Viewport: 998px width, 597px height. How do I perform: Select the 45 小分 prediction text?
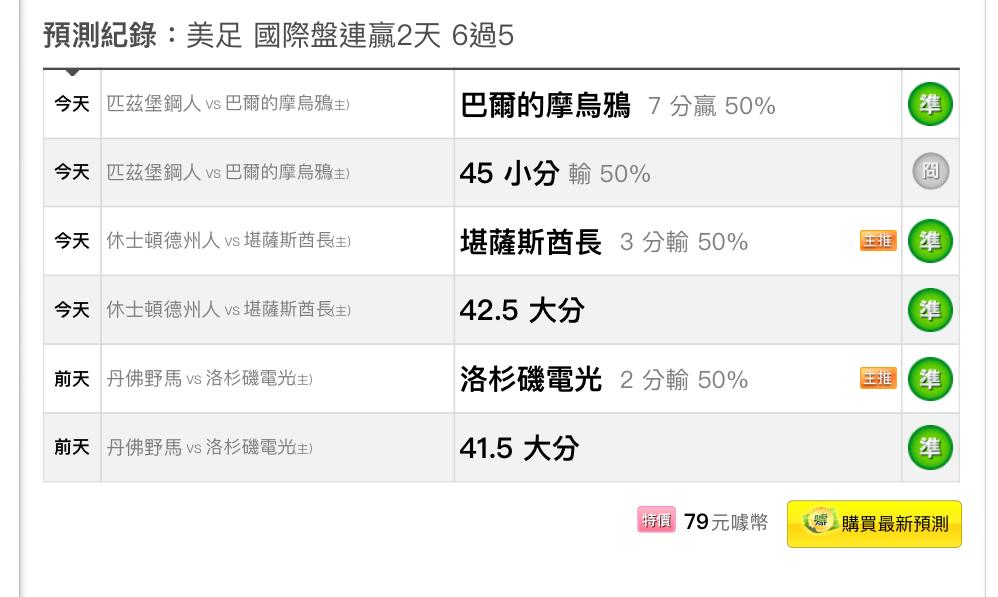click(x=554, y=173)
